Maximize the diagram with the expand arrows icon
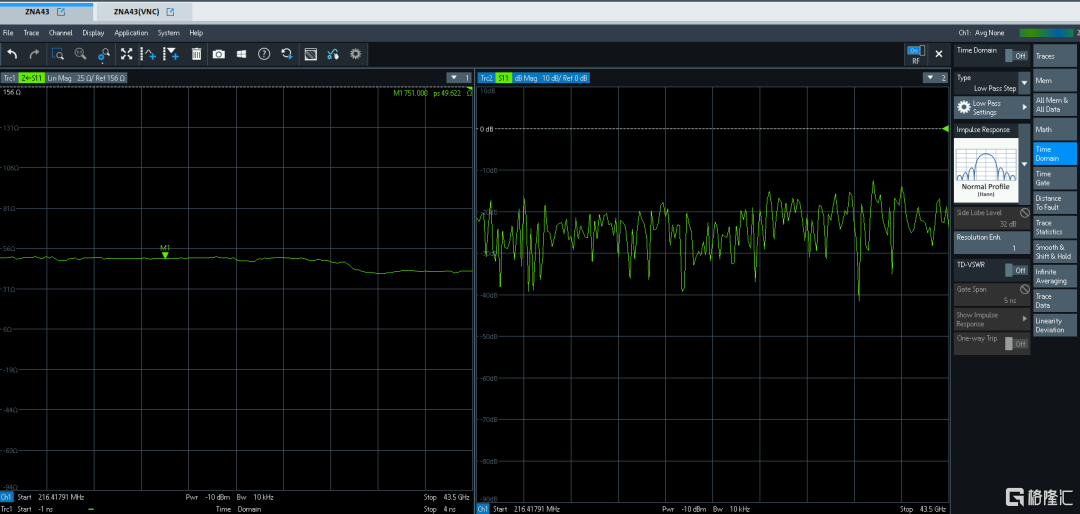 tap(127, 54)
